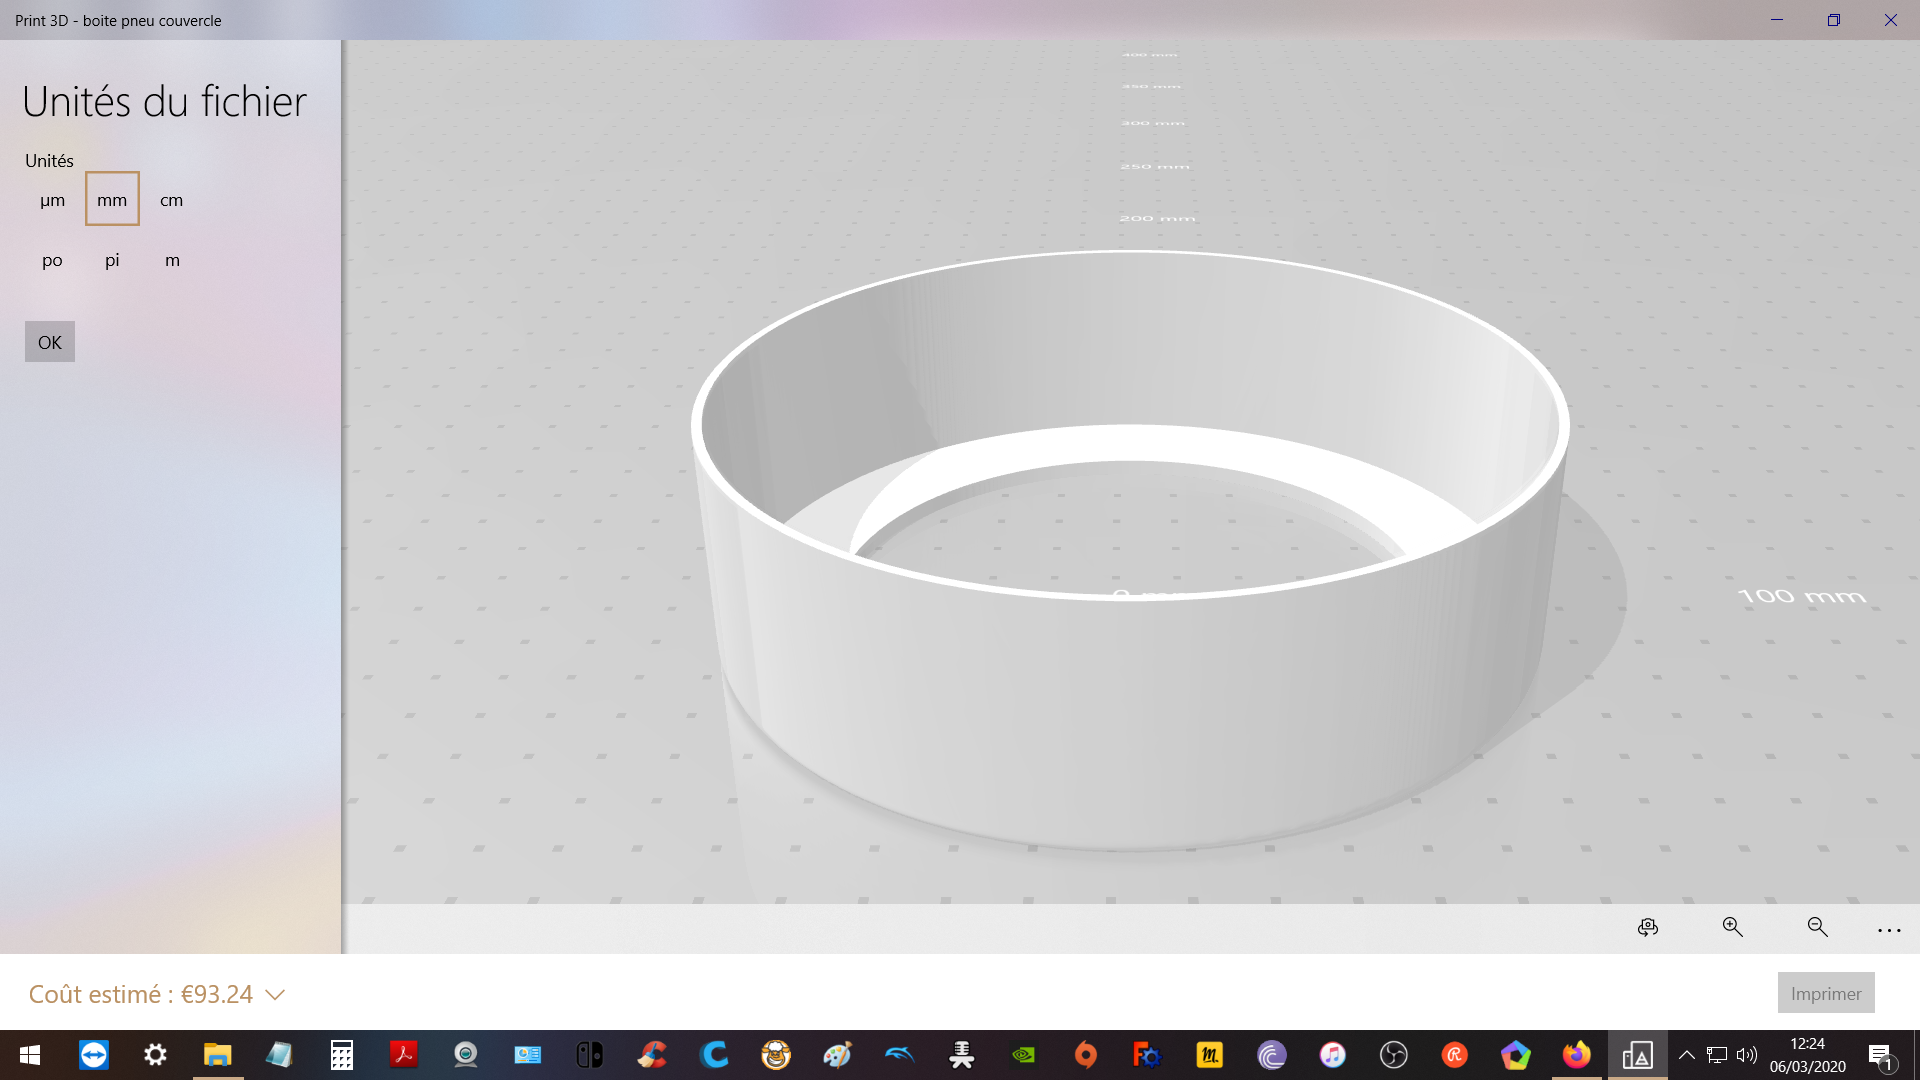1920x1080 pixels.
Task: Open Firefox from the taskbar
Action: 1577,1055
